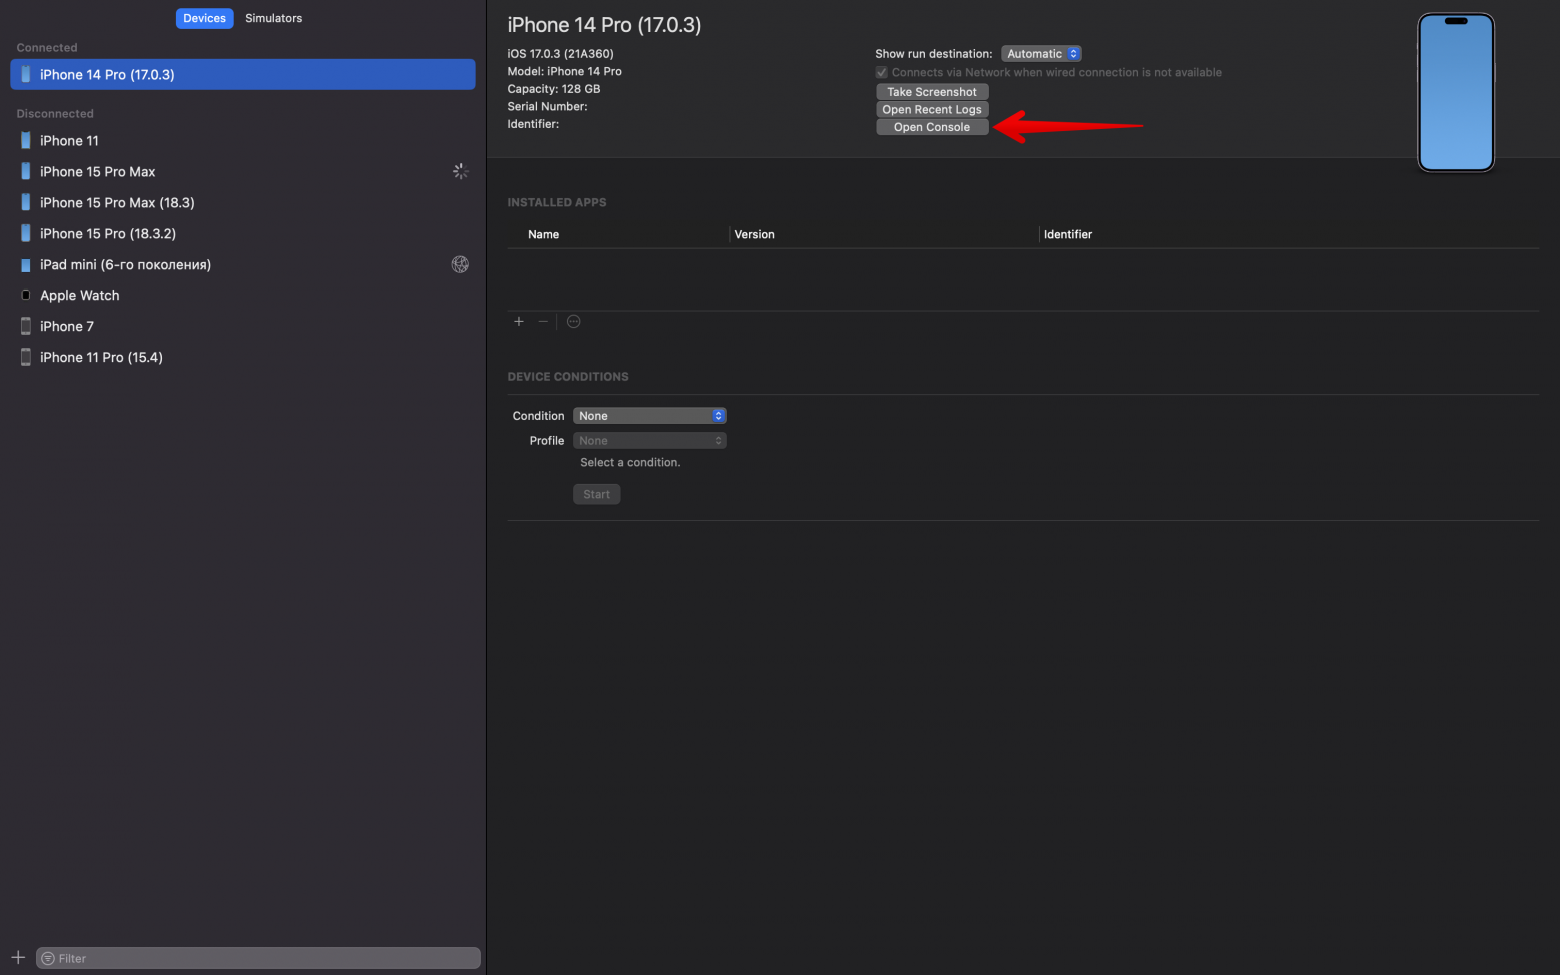The width and height of the screenshot is (1560, 975).
Task: Click the Take Screenshot button
Action: 931,91
